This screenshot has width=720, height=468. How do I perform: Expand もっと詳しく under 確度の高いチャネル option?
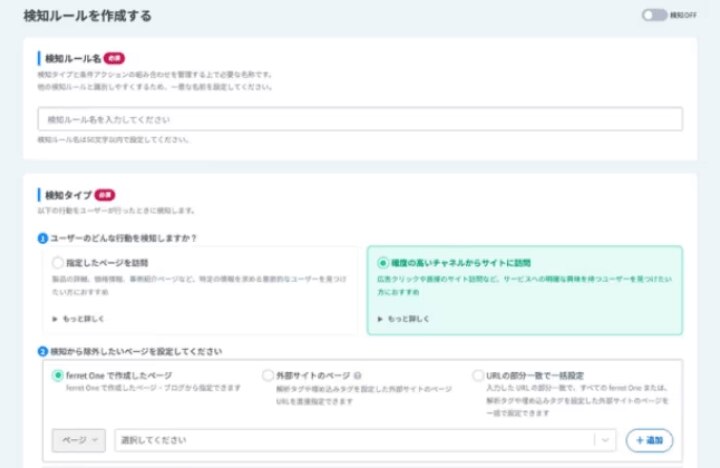pos(404,319)
